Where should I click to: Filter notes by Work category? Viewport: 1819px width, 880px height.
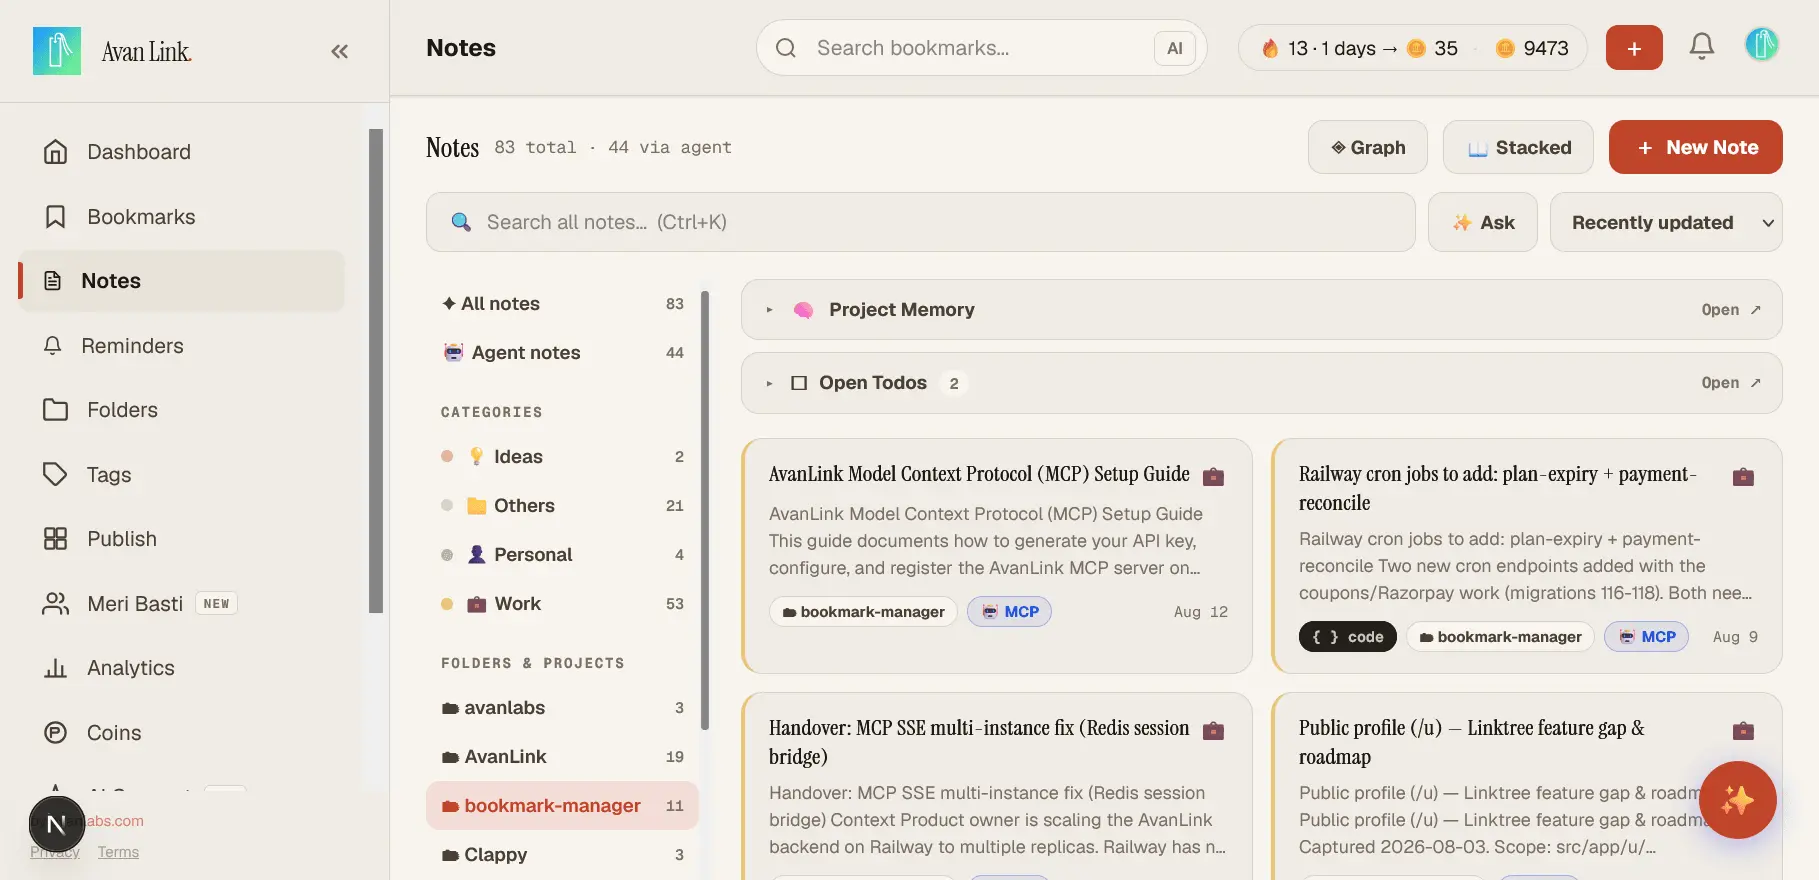[x=562, y=604]
